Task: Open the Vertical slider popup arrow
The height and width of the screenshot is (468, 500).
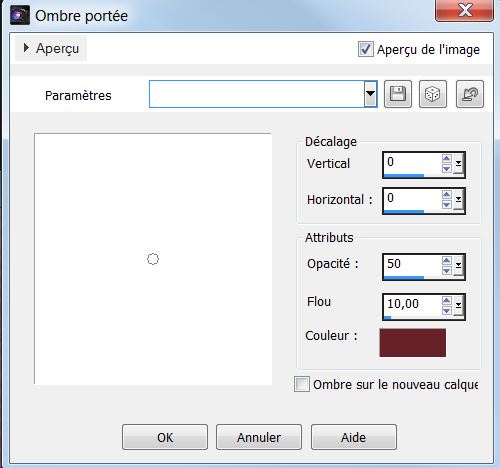Action: (459, 165)
